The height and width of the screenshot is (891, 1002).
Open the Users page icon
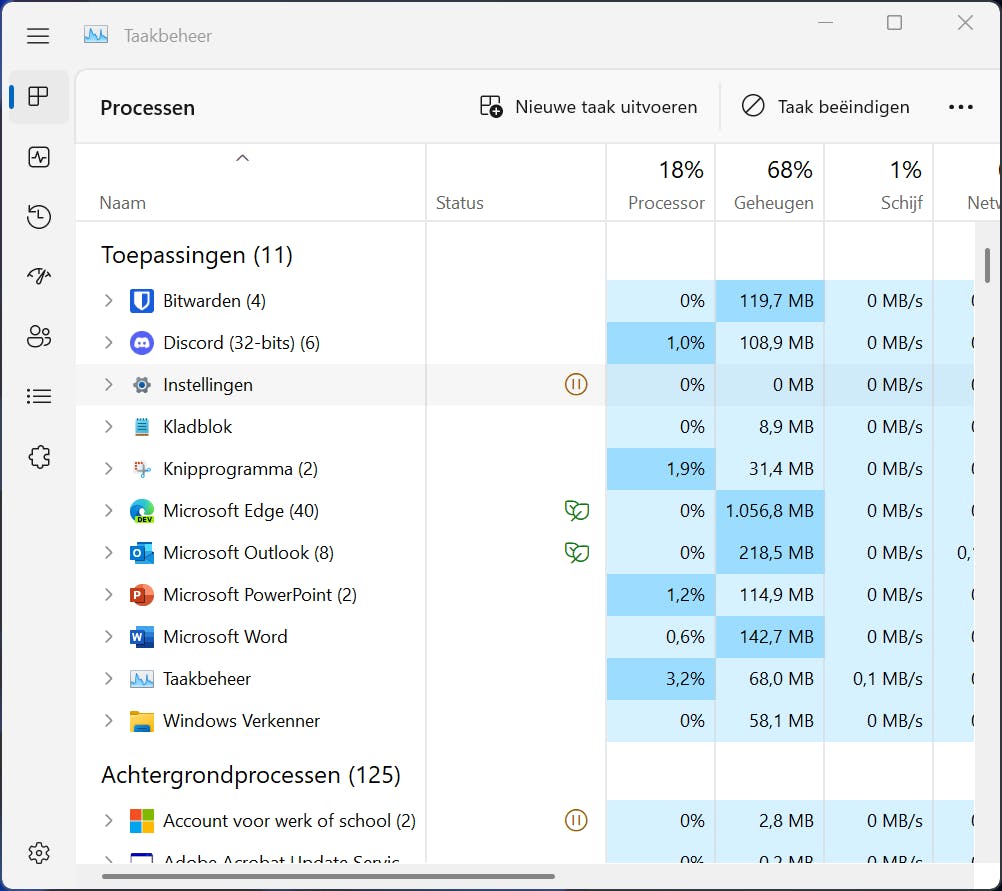click(39, 337)
